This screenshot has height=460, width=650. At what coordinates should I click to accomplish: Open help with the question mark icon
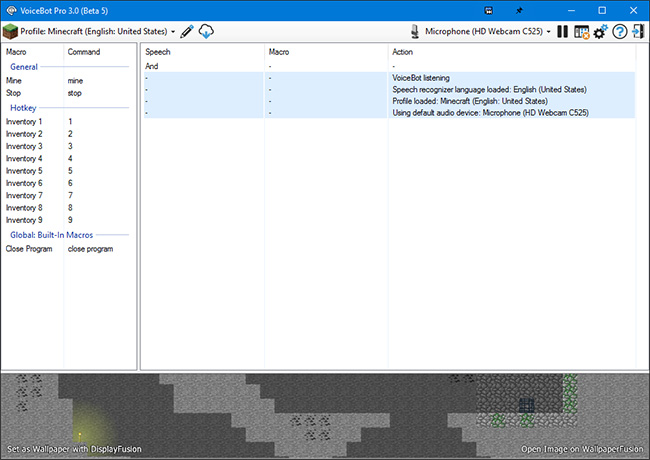(620, 31)
